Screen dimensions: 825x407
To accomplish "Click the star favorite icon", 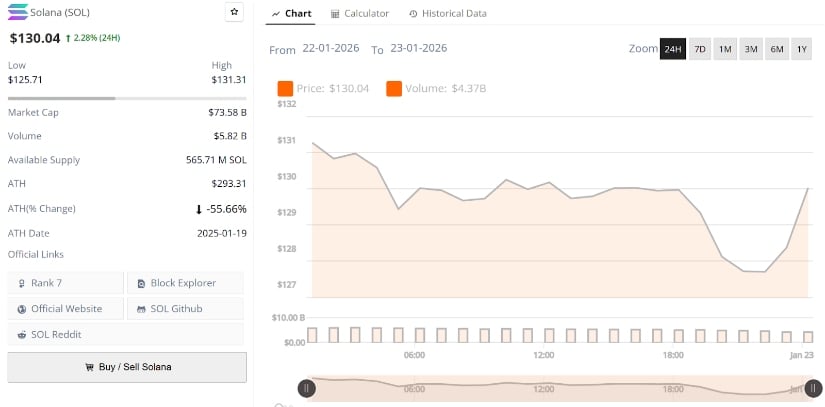I will click(234, 12).
